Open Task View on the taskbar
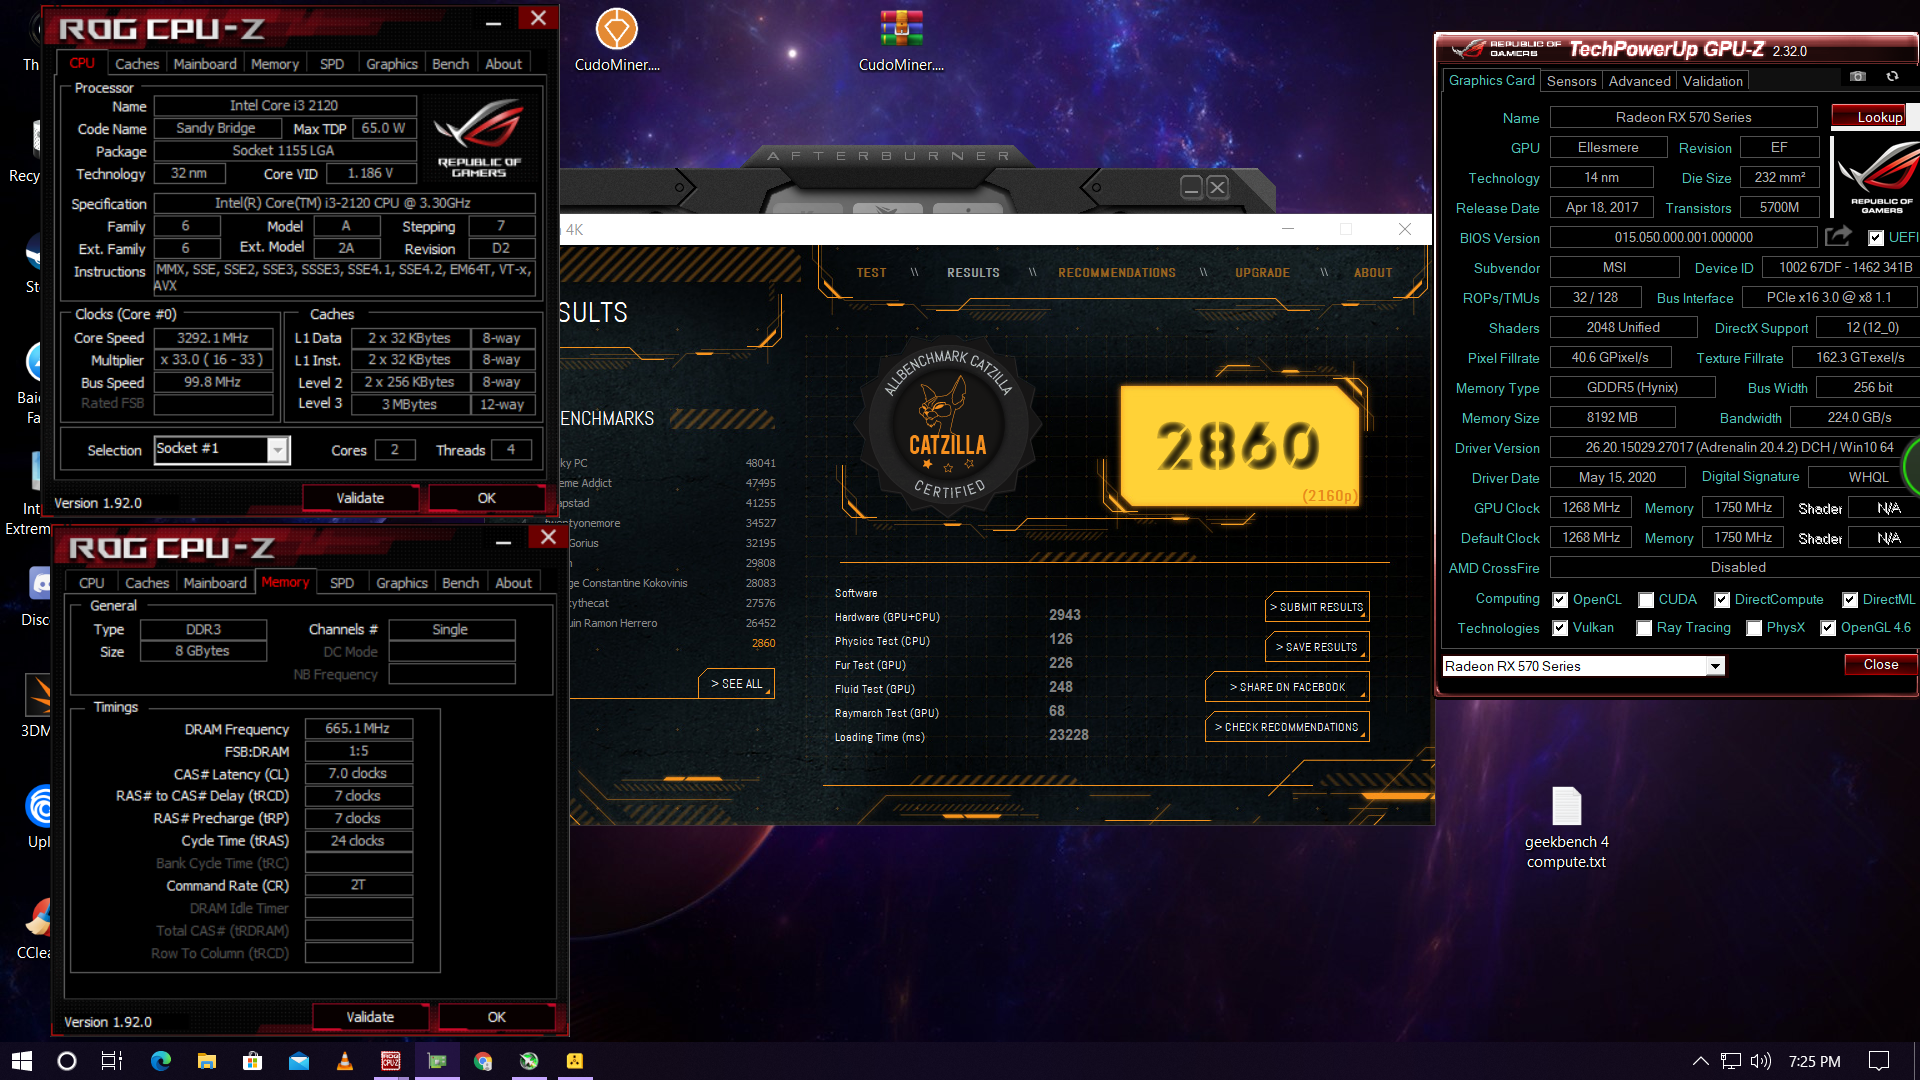 click(x=112, y=1061)
